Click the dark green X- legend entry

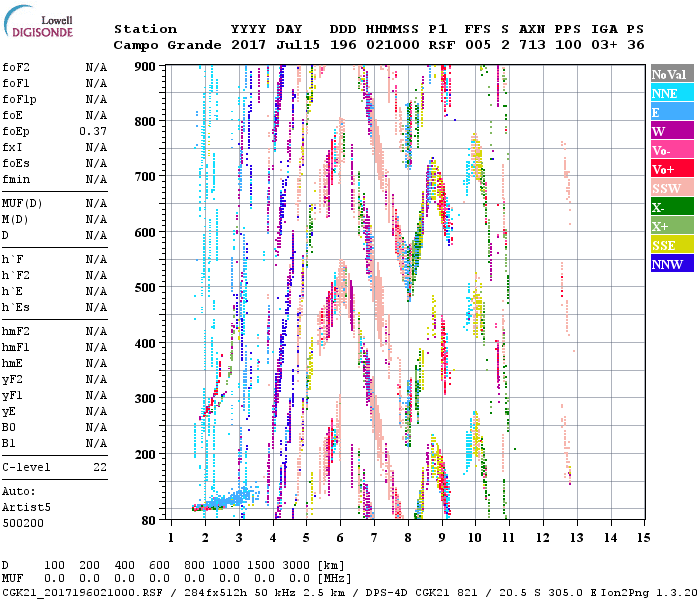click(670, 207)
